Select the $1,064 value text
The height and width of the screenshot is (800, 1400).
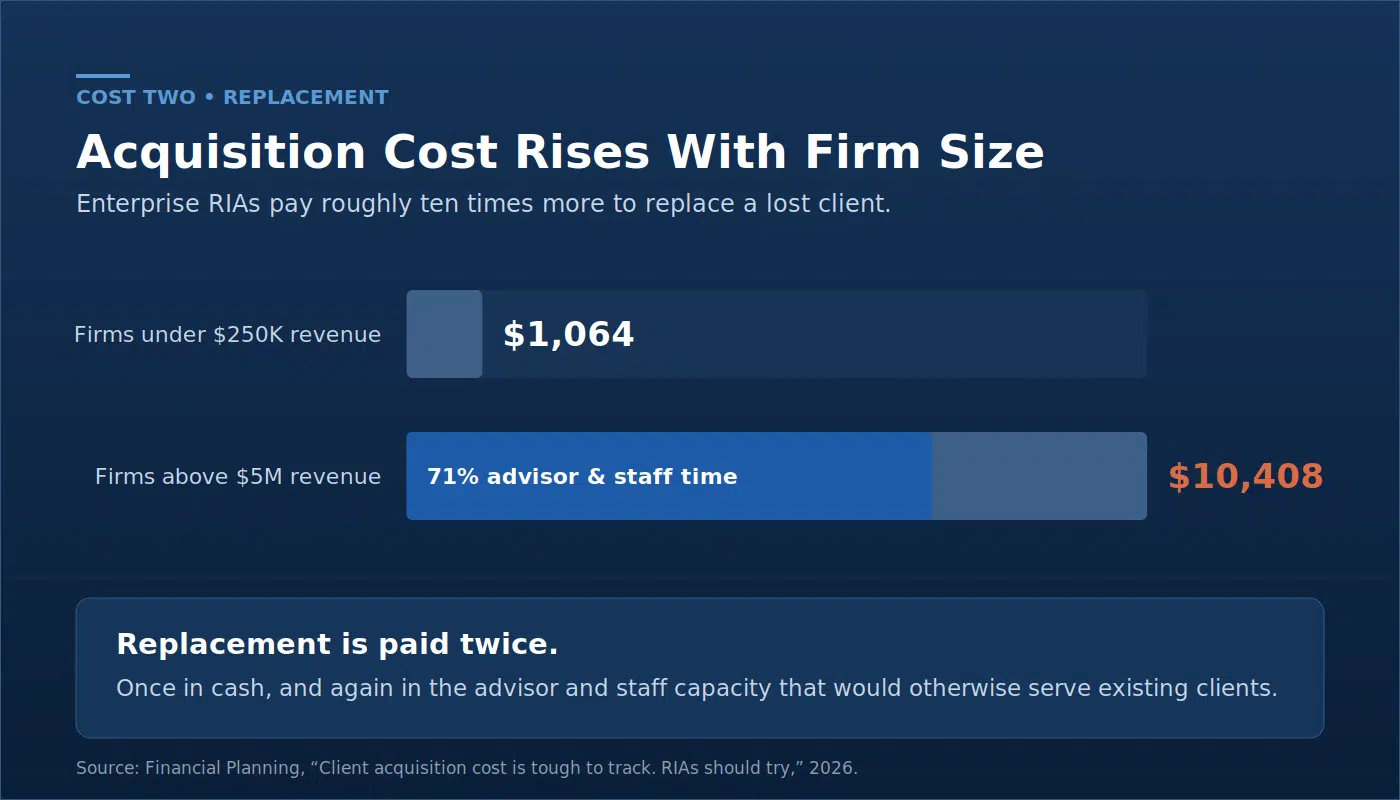pos(568,334)
